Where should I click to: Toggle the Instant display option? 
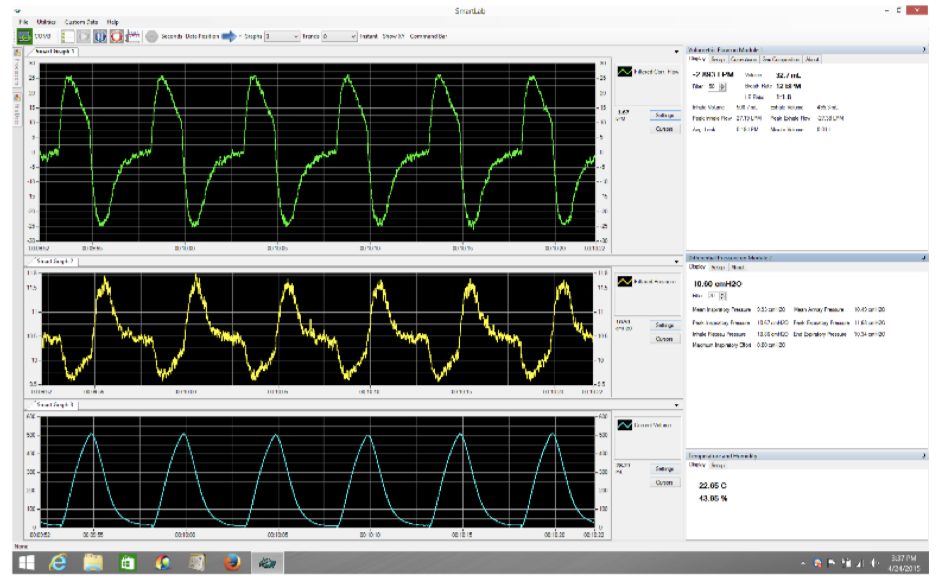pyautogui.click(x=370, y=36)
